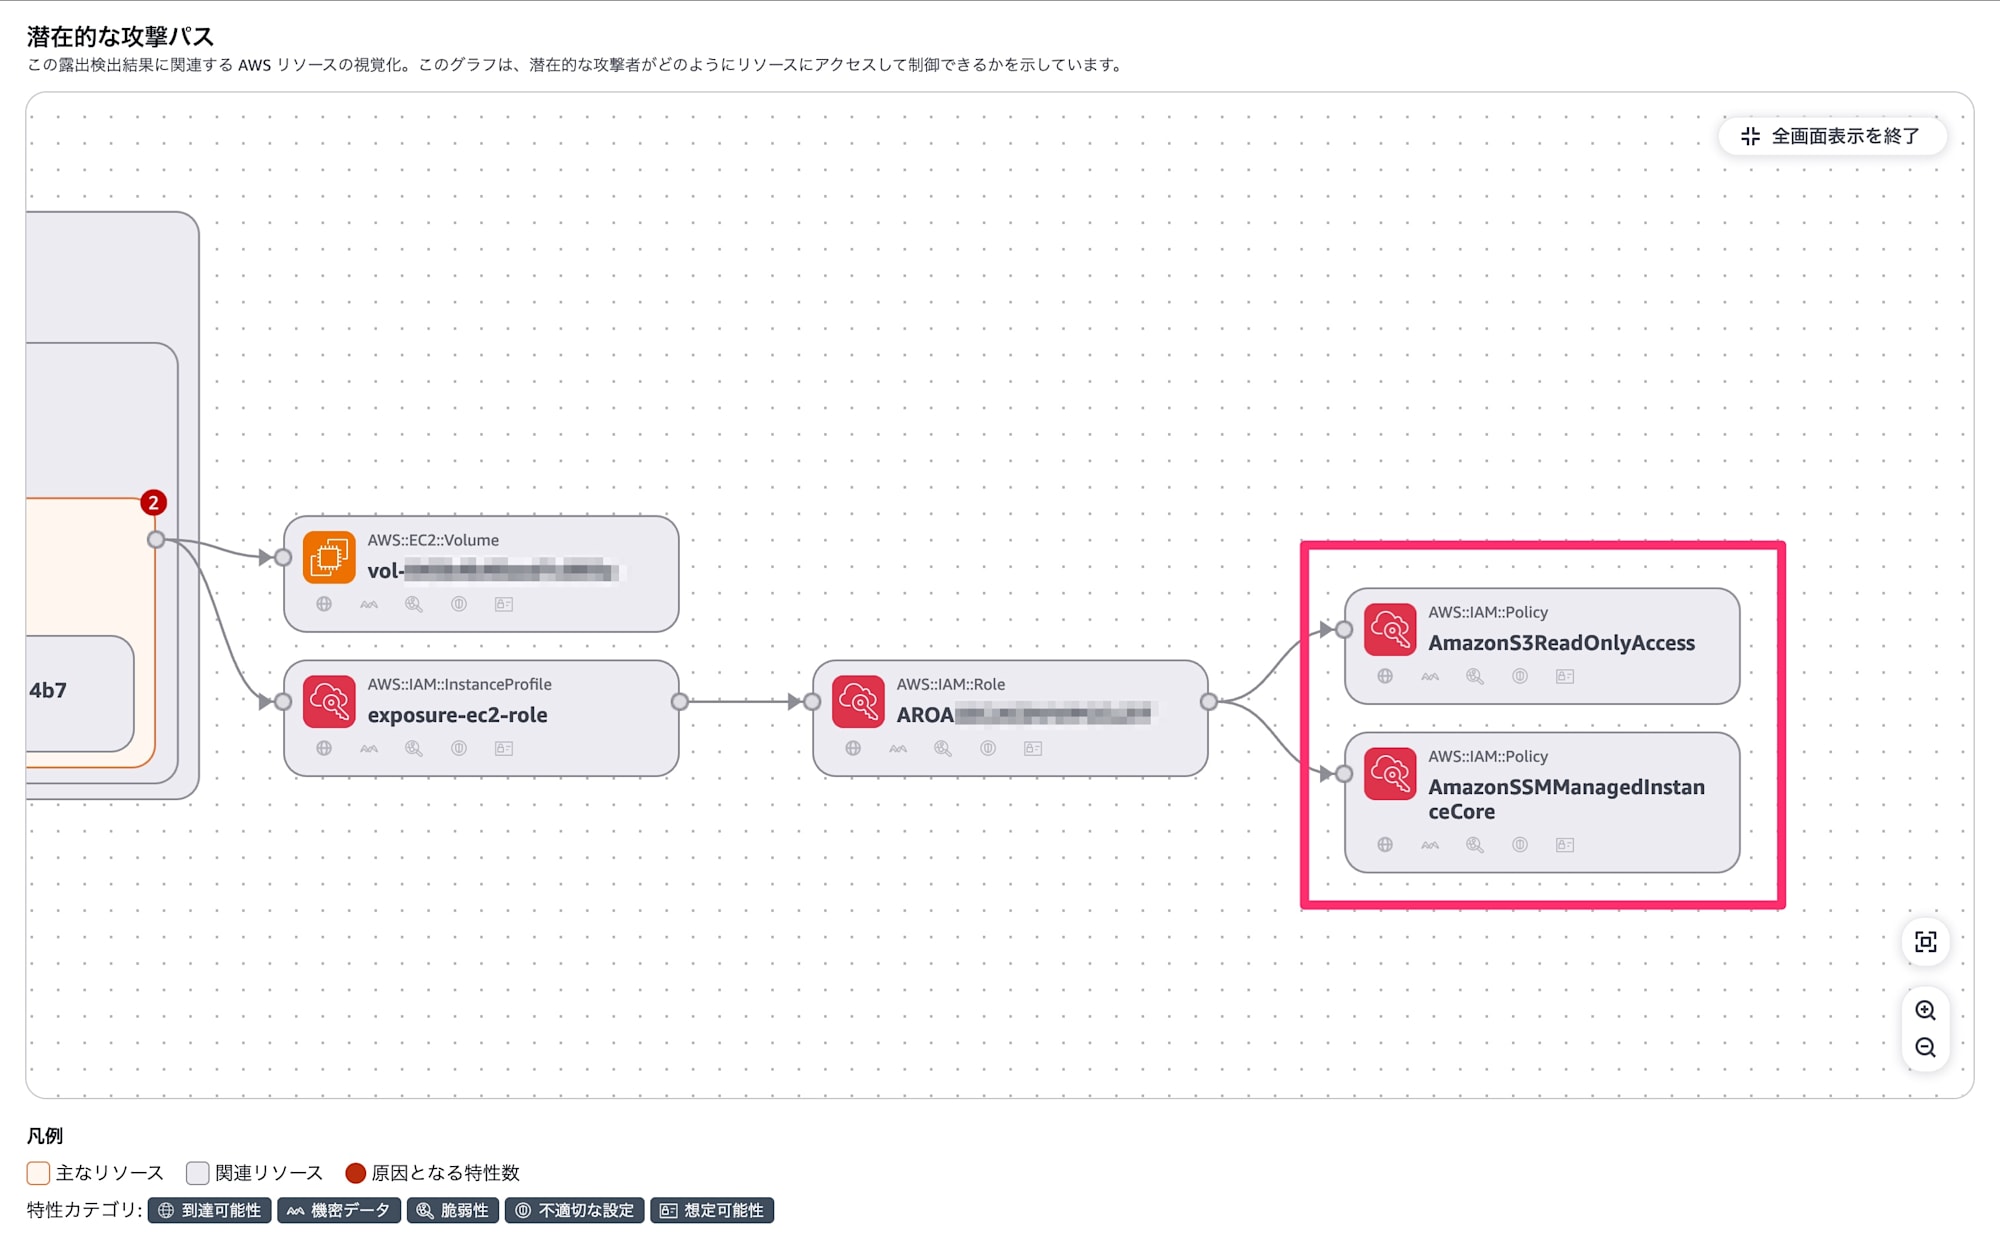Viewport: 2000px width, 1250px height.
Task: Click the AROA role ID text
Action: click(x=1024, y=715)
